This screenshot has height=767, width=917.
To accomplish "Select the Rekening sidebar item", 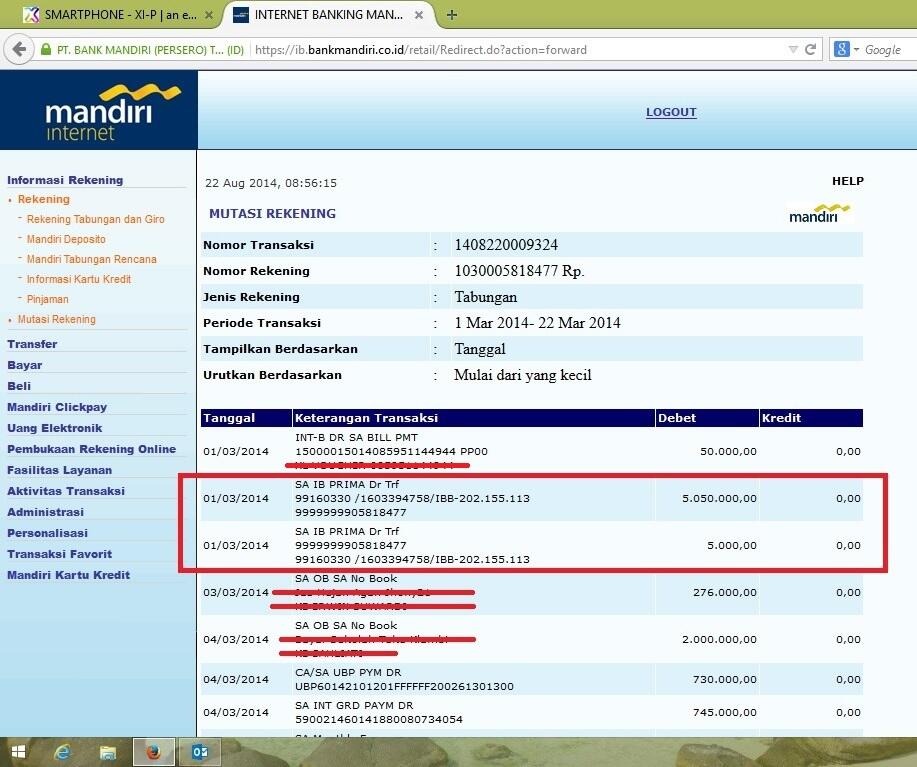I will [43, 199].
